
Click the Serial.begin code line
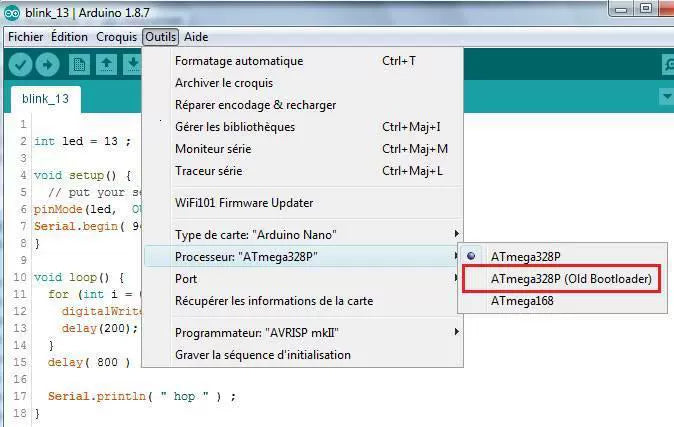87,226
